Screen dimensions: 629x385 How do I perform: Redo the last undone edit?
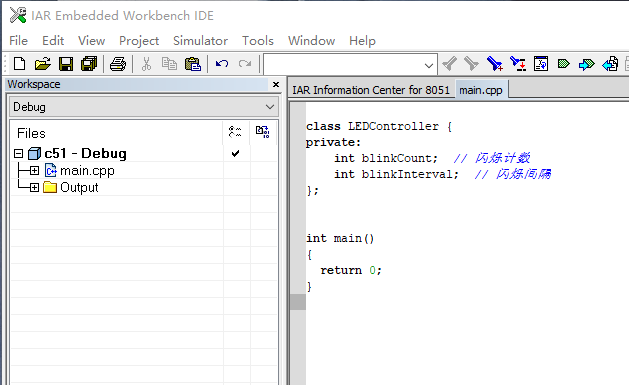[x=245, y=64]
